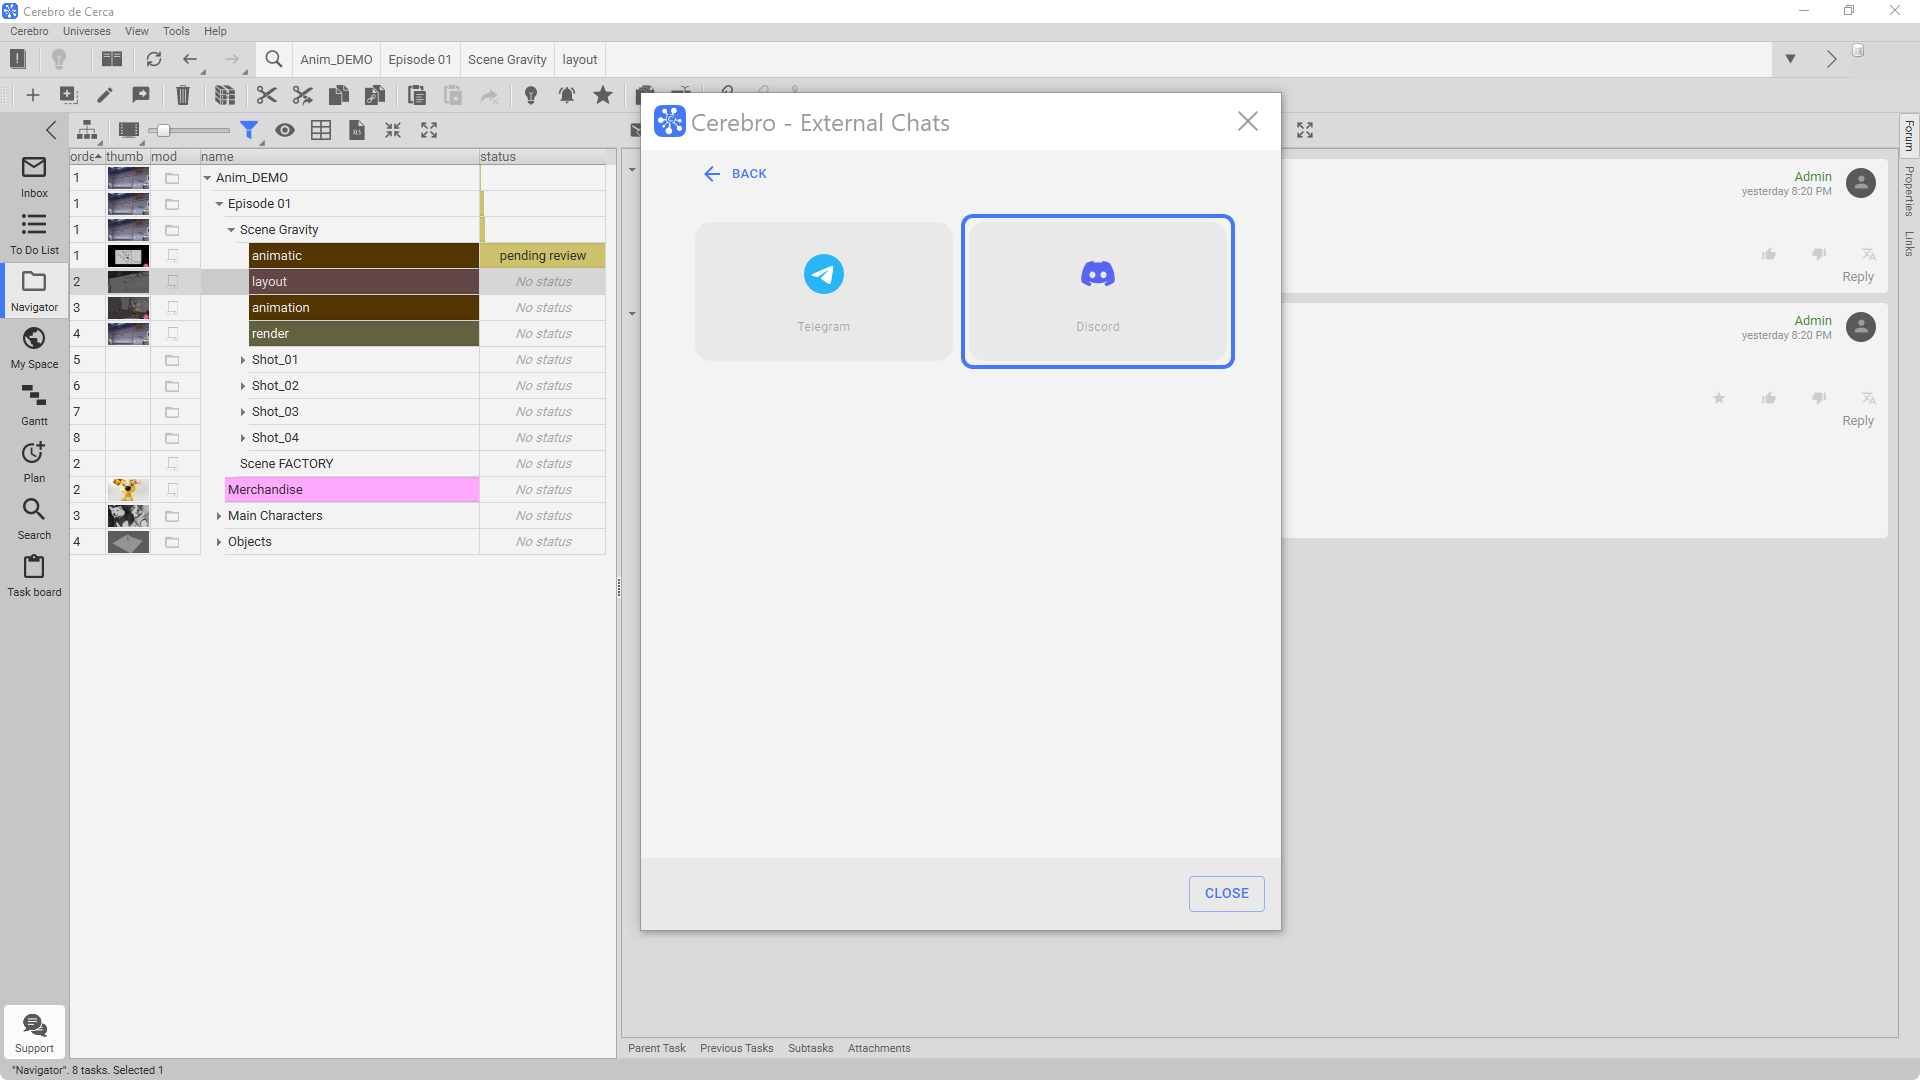Select the pink Merchandise task row
Viewport: 1920px width, 1080px height.
pos(352,490)
